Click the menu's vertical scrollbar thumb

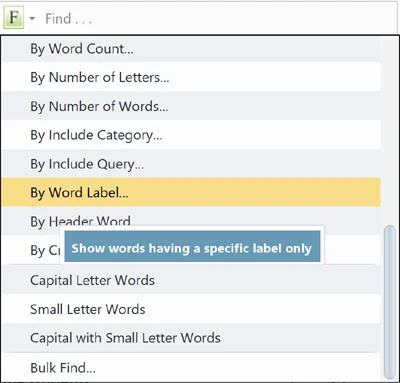point(389,302)
